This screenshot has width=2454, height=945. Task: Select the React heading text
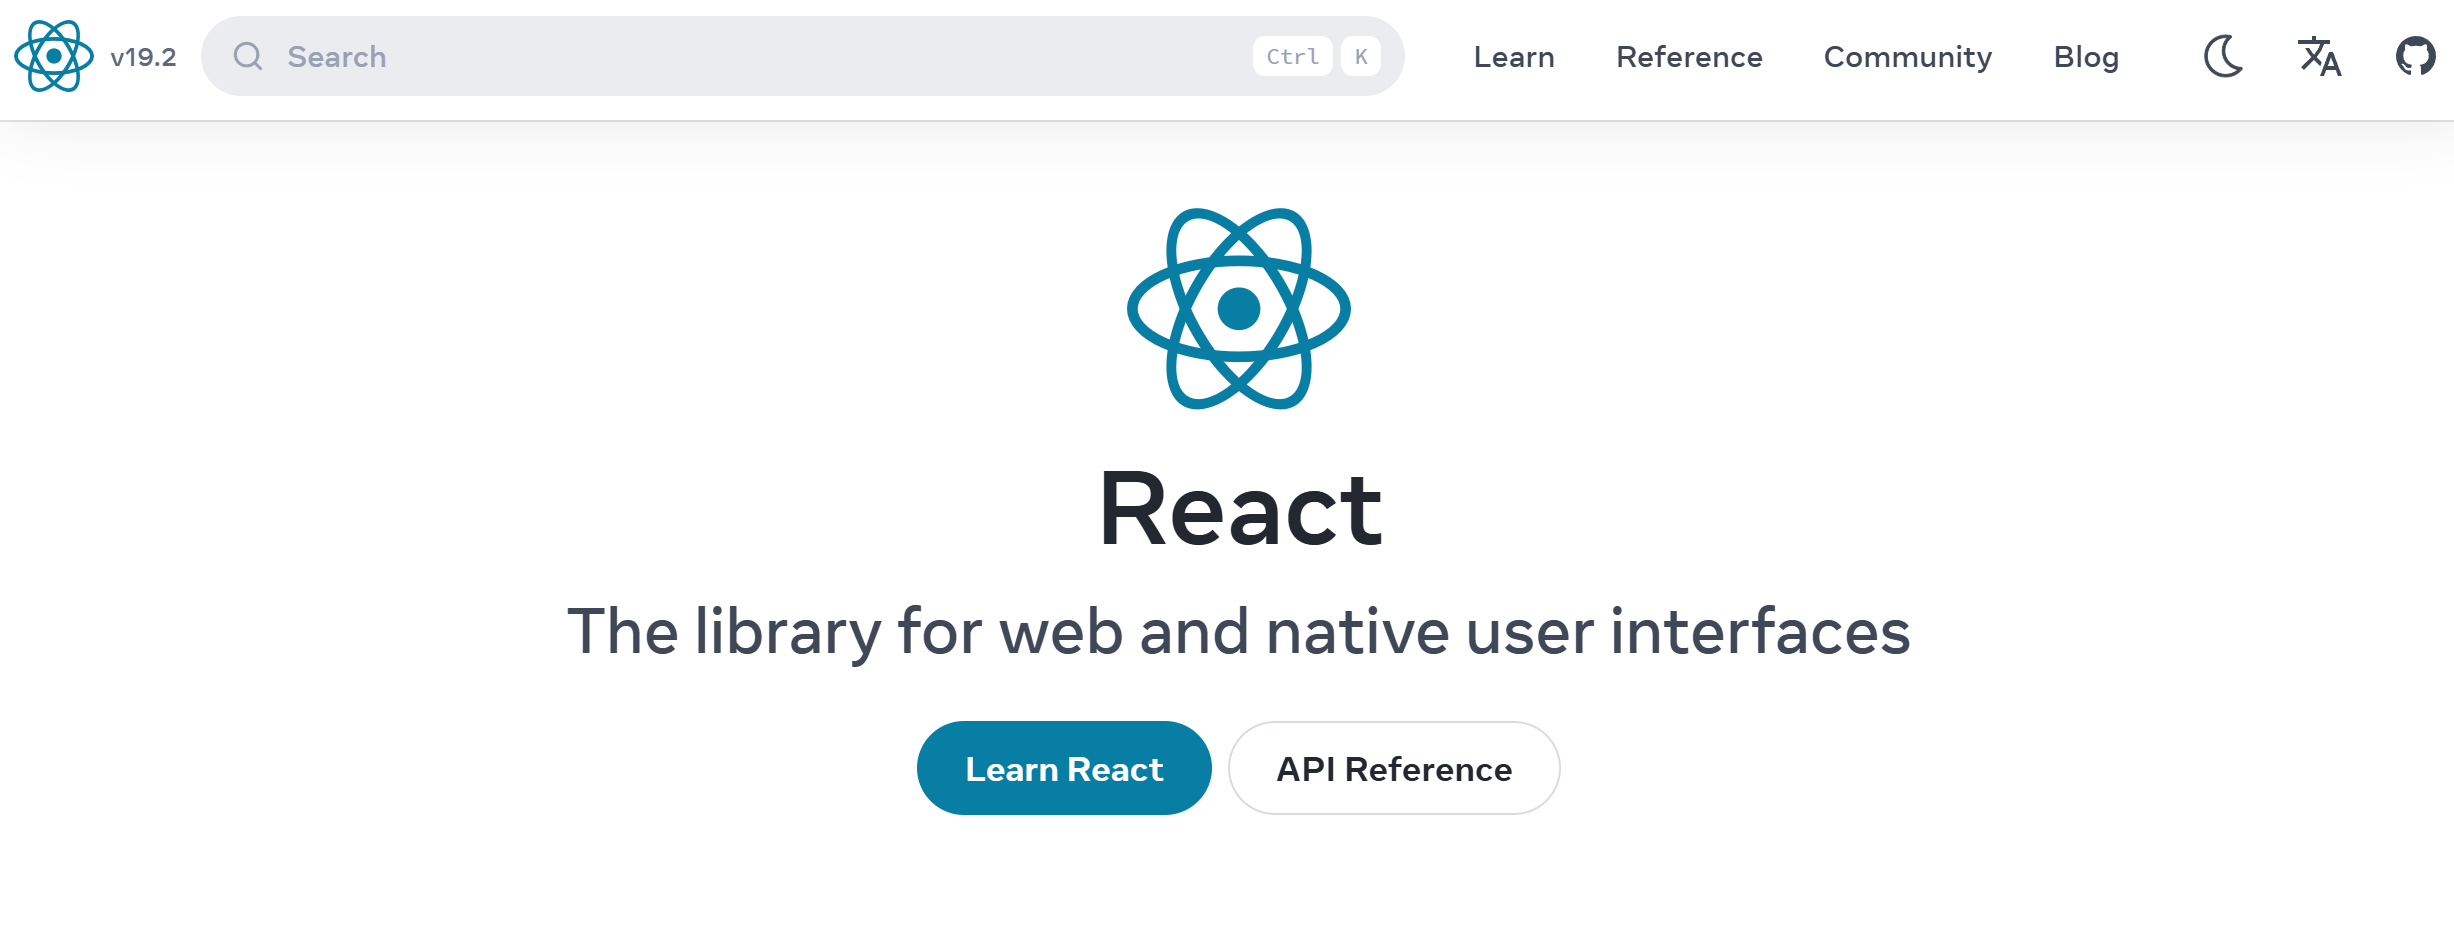(x=1240, y=508)
